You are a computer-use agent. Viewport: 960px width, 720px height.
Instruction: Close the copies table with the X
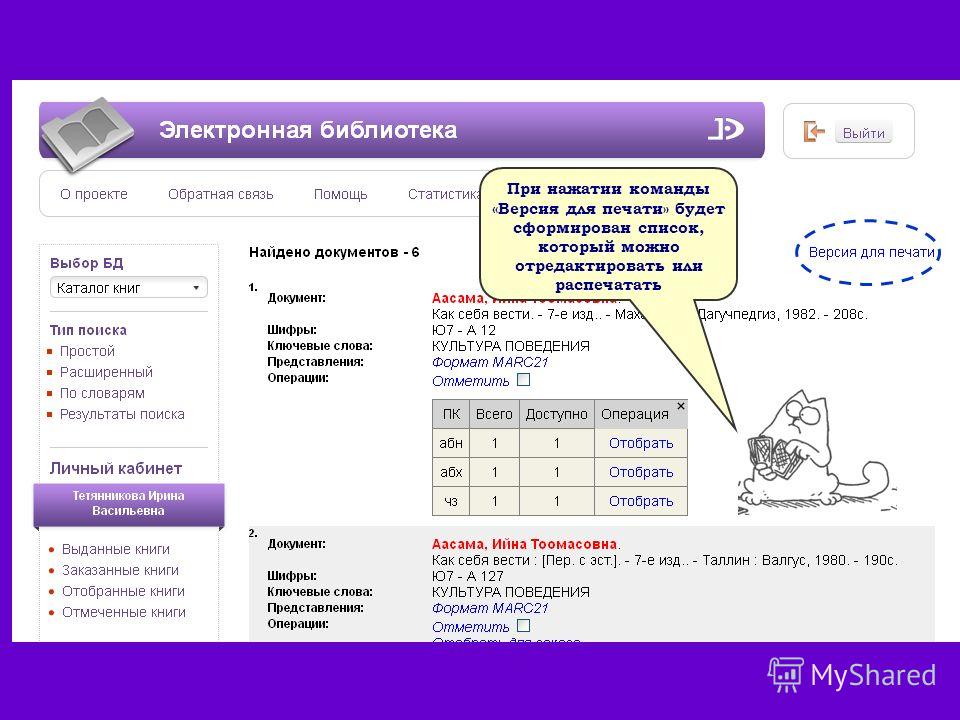point(681,406)
